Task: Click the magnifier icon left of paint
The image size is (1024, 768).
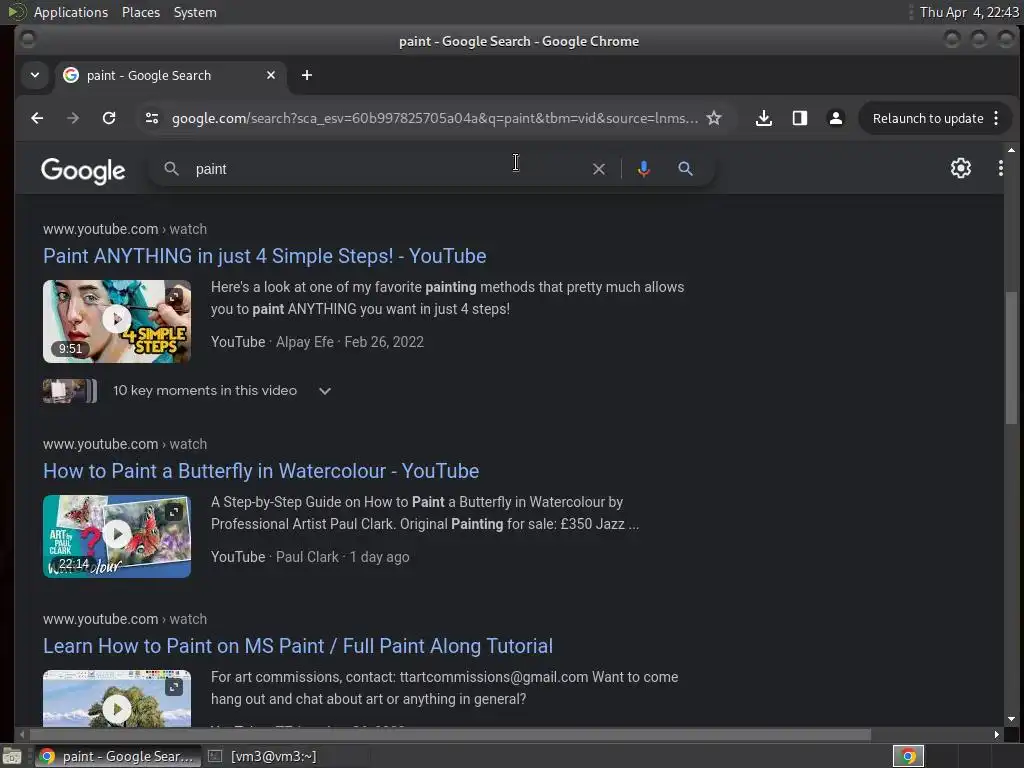Action: click(171, 169)
